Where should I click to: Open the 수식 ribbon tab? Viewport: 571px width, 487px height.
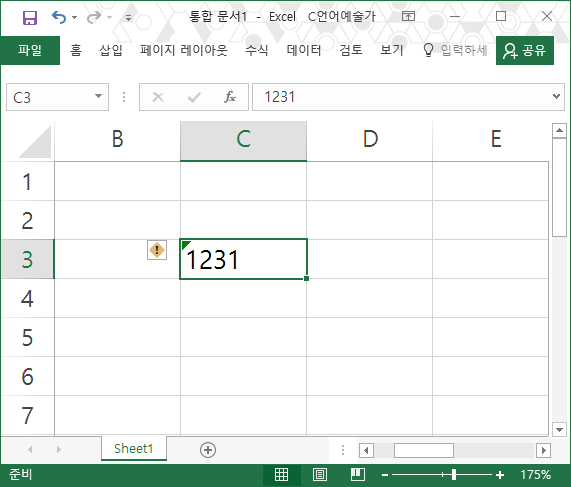tap(257, 50)
